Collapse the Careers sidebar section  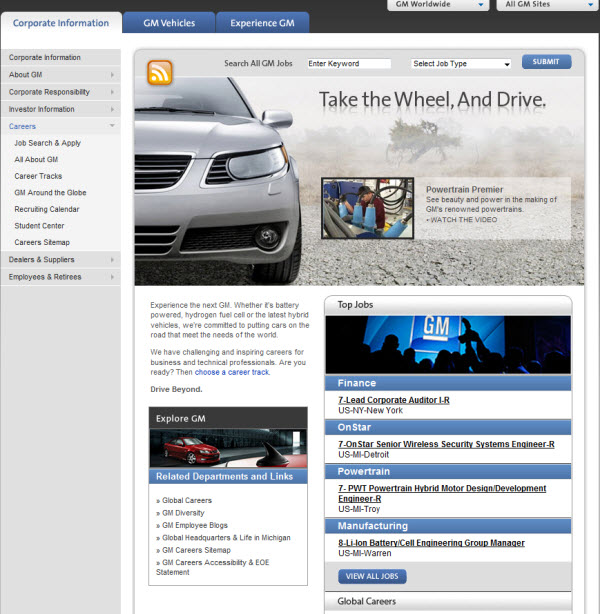click(x=112, y=126)
